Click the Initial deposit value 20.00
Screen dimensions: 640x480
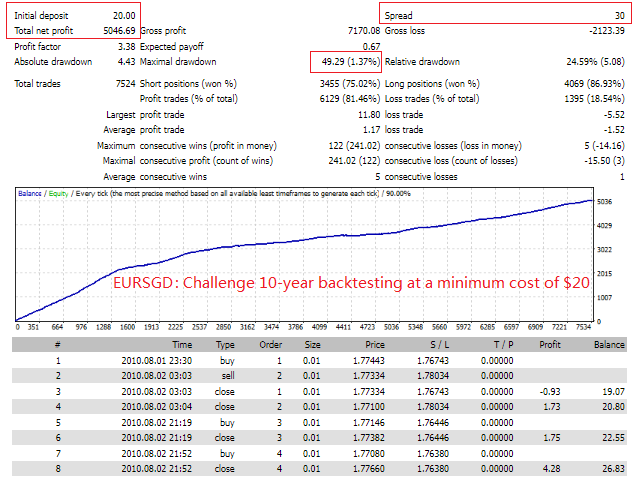click(x=123, y=16)
